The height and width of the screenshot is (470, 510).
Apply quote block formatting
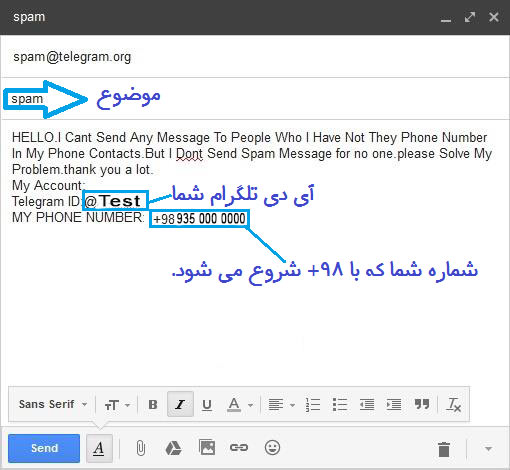[422, 404]
